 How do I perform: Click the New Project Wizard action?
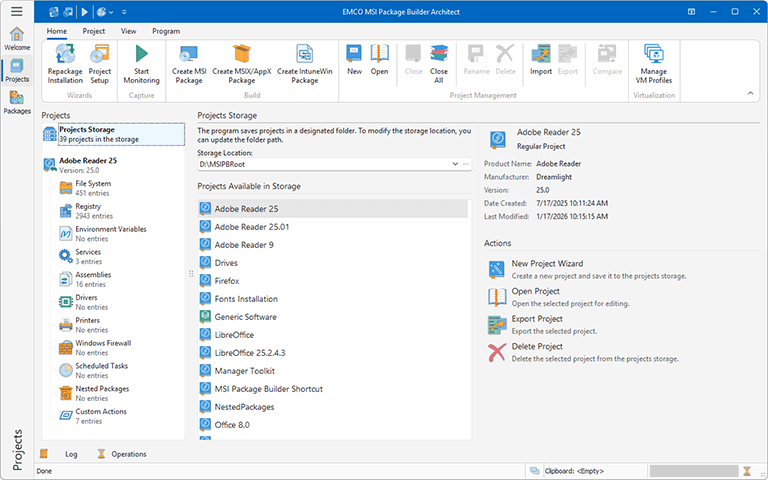pyautogui.click(x=547, y=264)
